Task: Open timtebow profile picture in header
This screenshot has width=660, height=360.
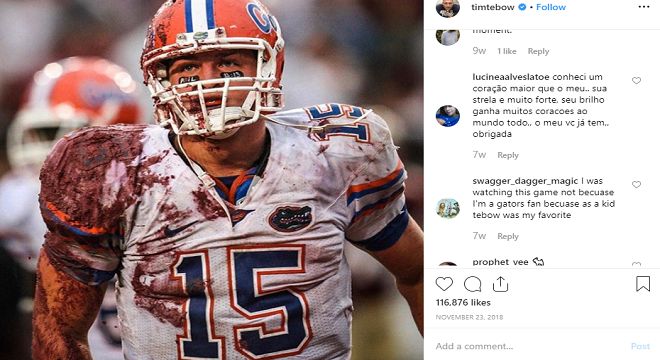Action: coord(447,8)
